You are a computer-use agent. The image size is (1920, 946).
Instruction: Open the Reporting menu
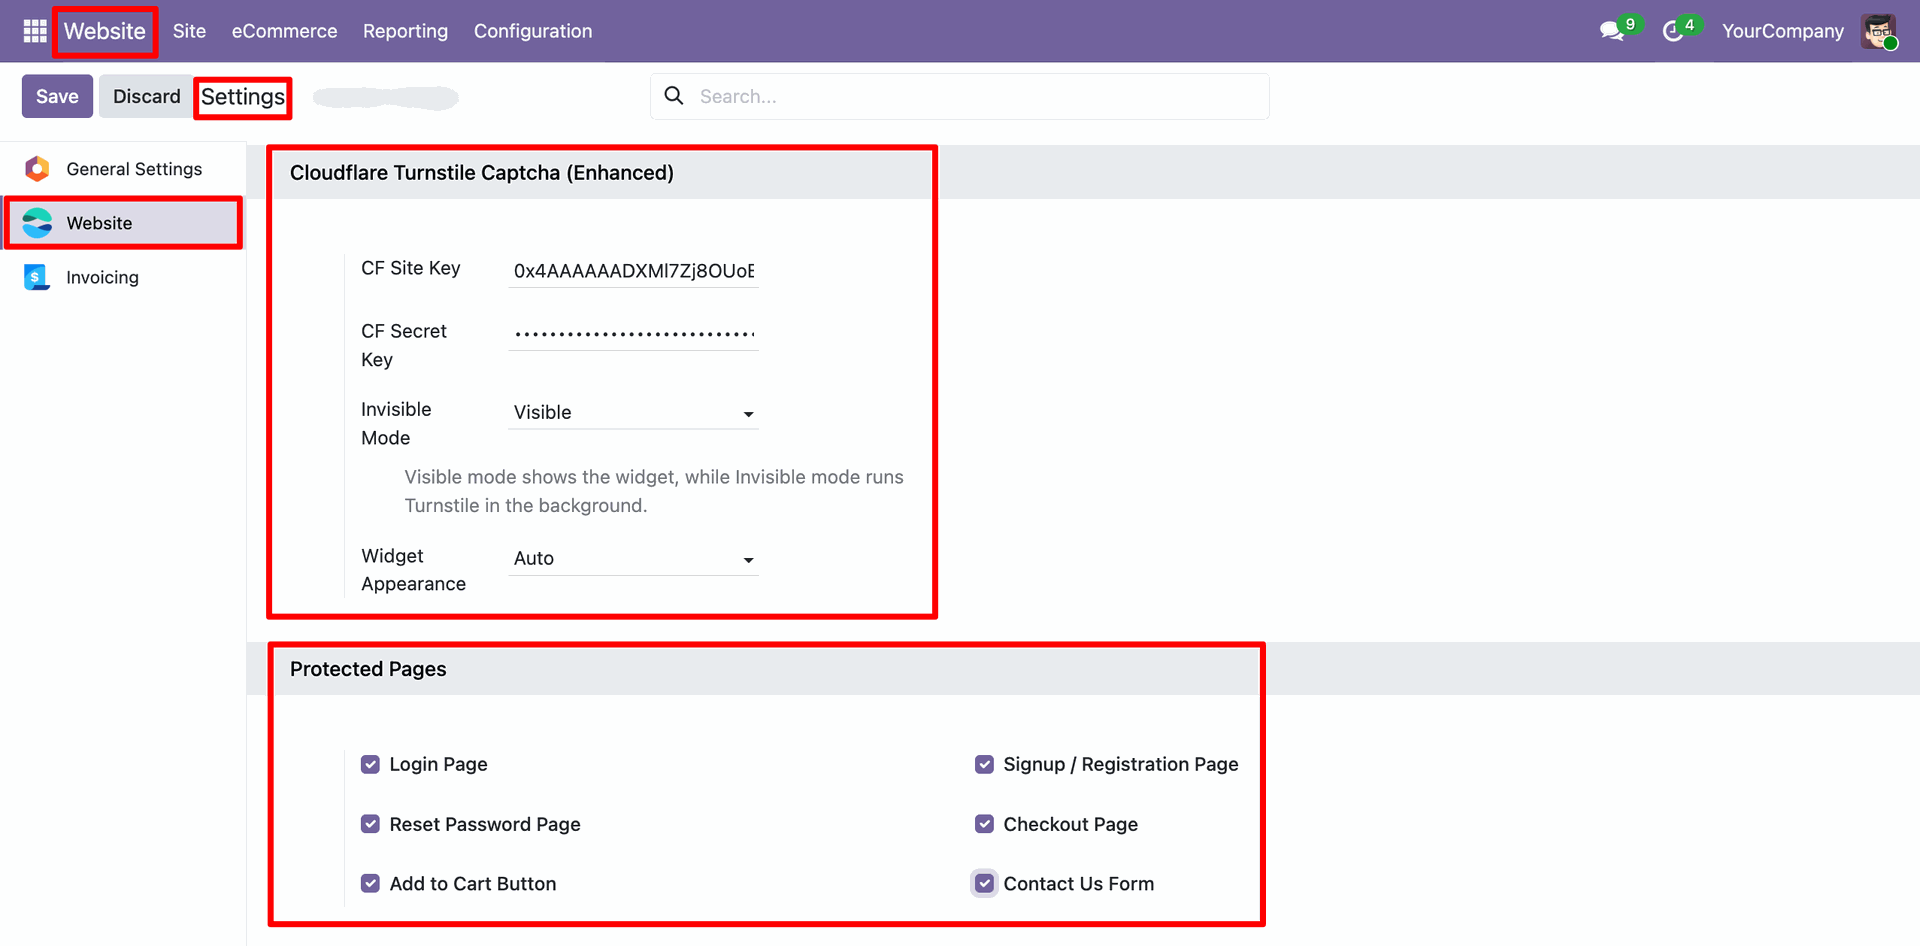tap(405, 31)
